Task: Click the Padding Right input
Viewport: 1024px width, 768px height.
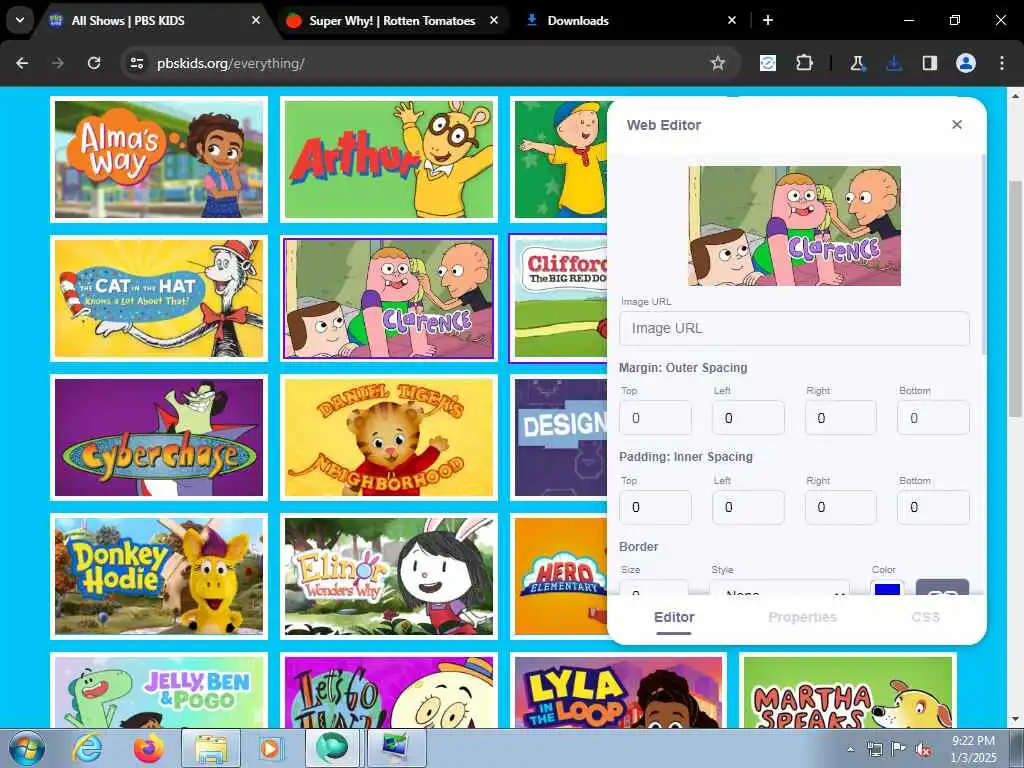Action: 840,507
